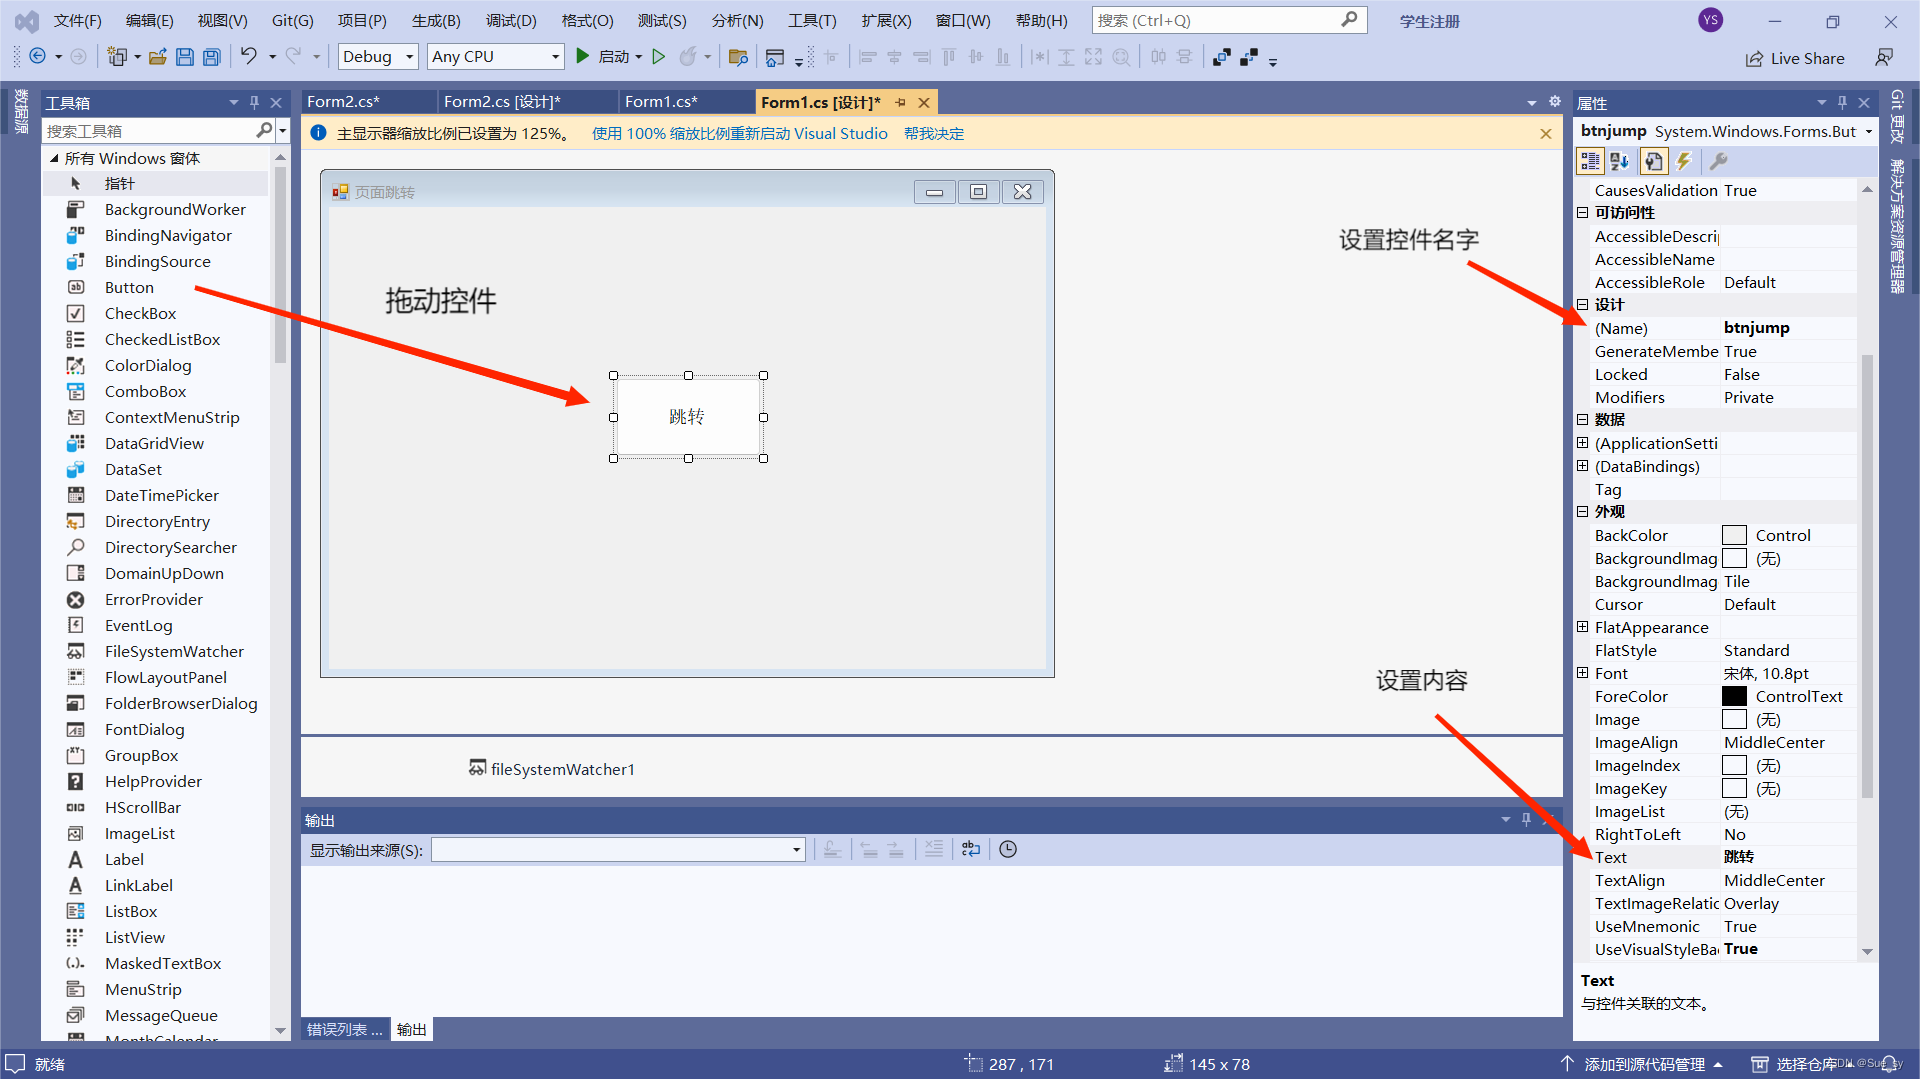
Task: Toggle word wrap in the Output window
Action: [x=971, y=848]
